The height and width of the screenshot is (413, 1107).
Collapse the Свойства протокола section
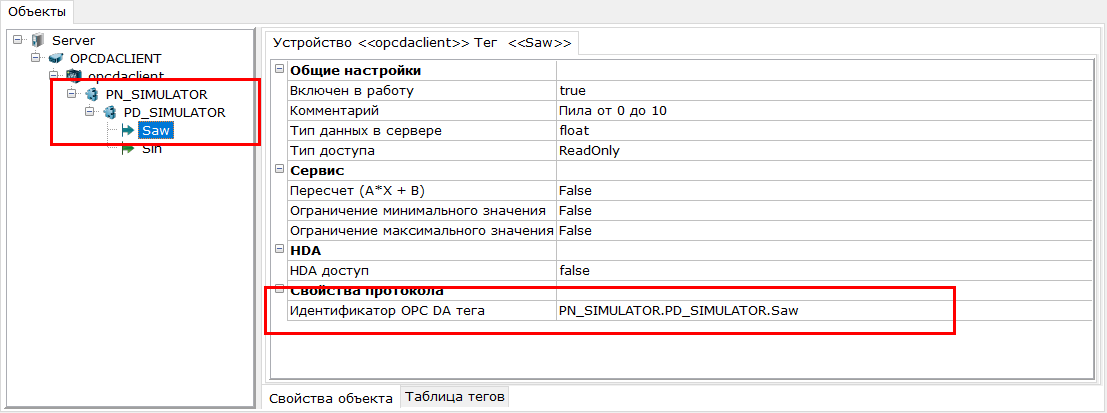279,290
